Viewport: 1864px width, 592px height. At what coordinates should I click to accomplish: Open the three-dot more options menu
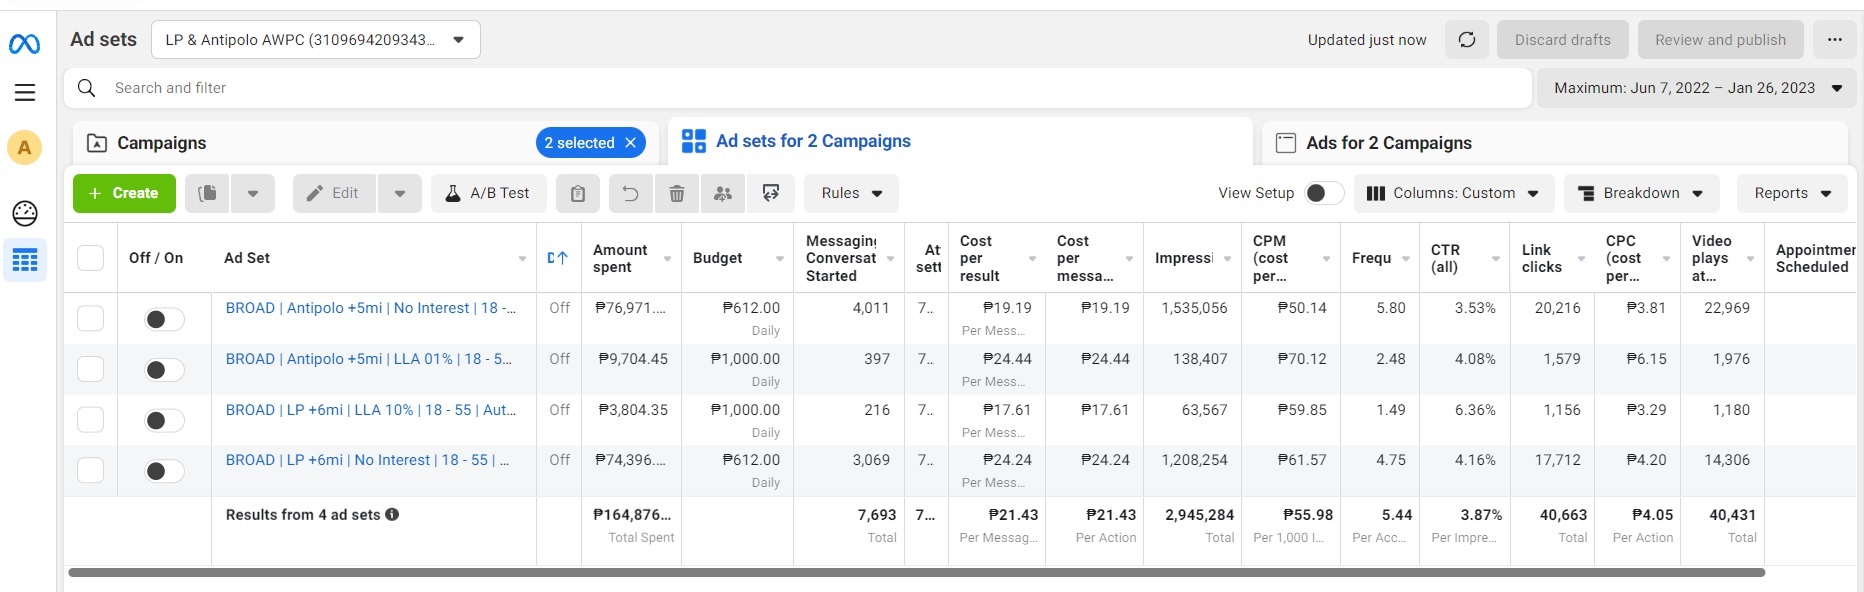(x=1834, y=40)
